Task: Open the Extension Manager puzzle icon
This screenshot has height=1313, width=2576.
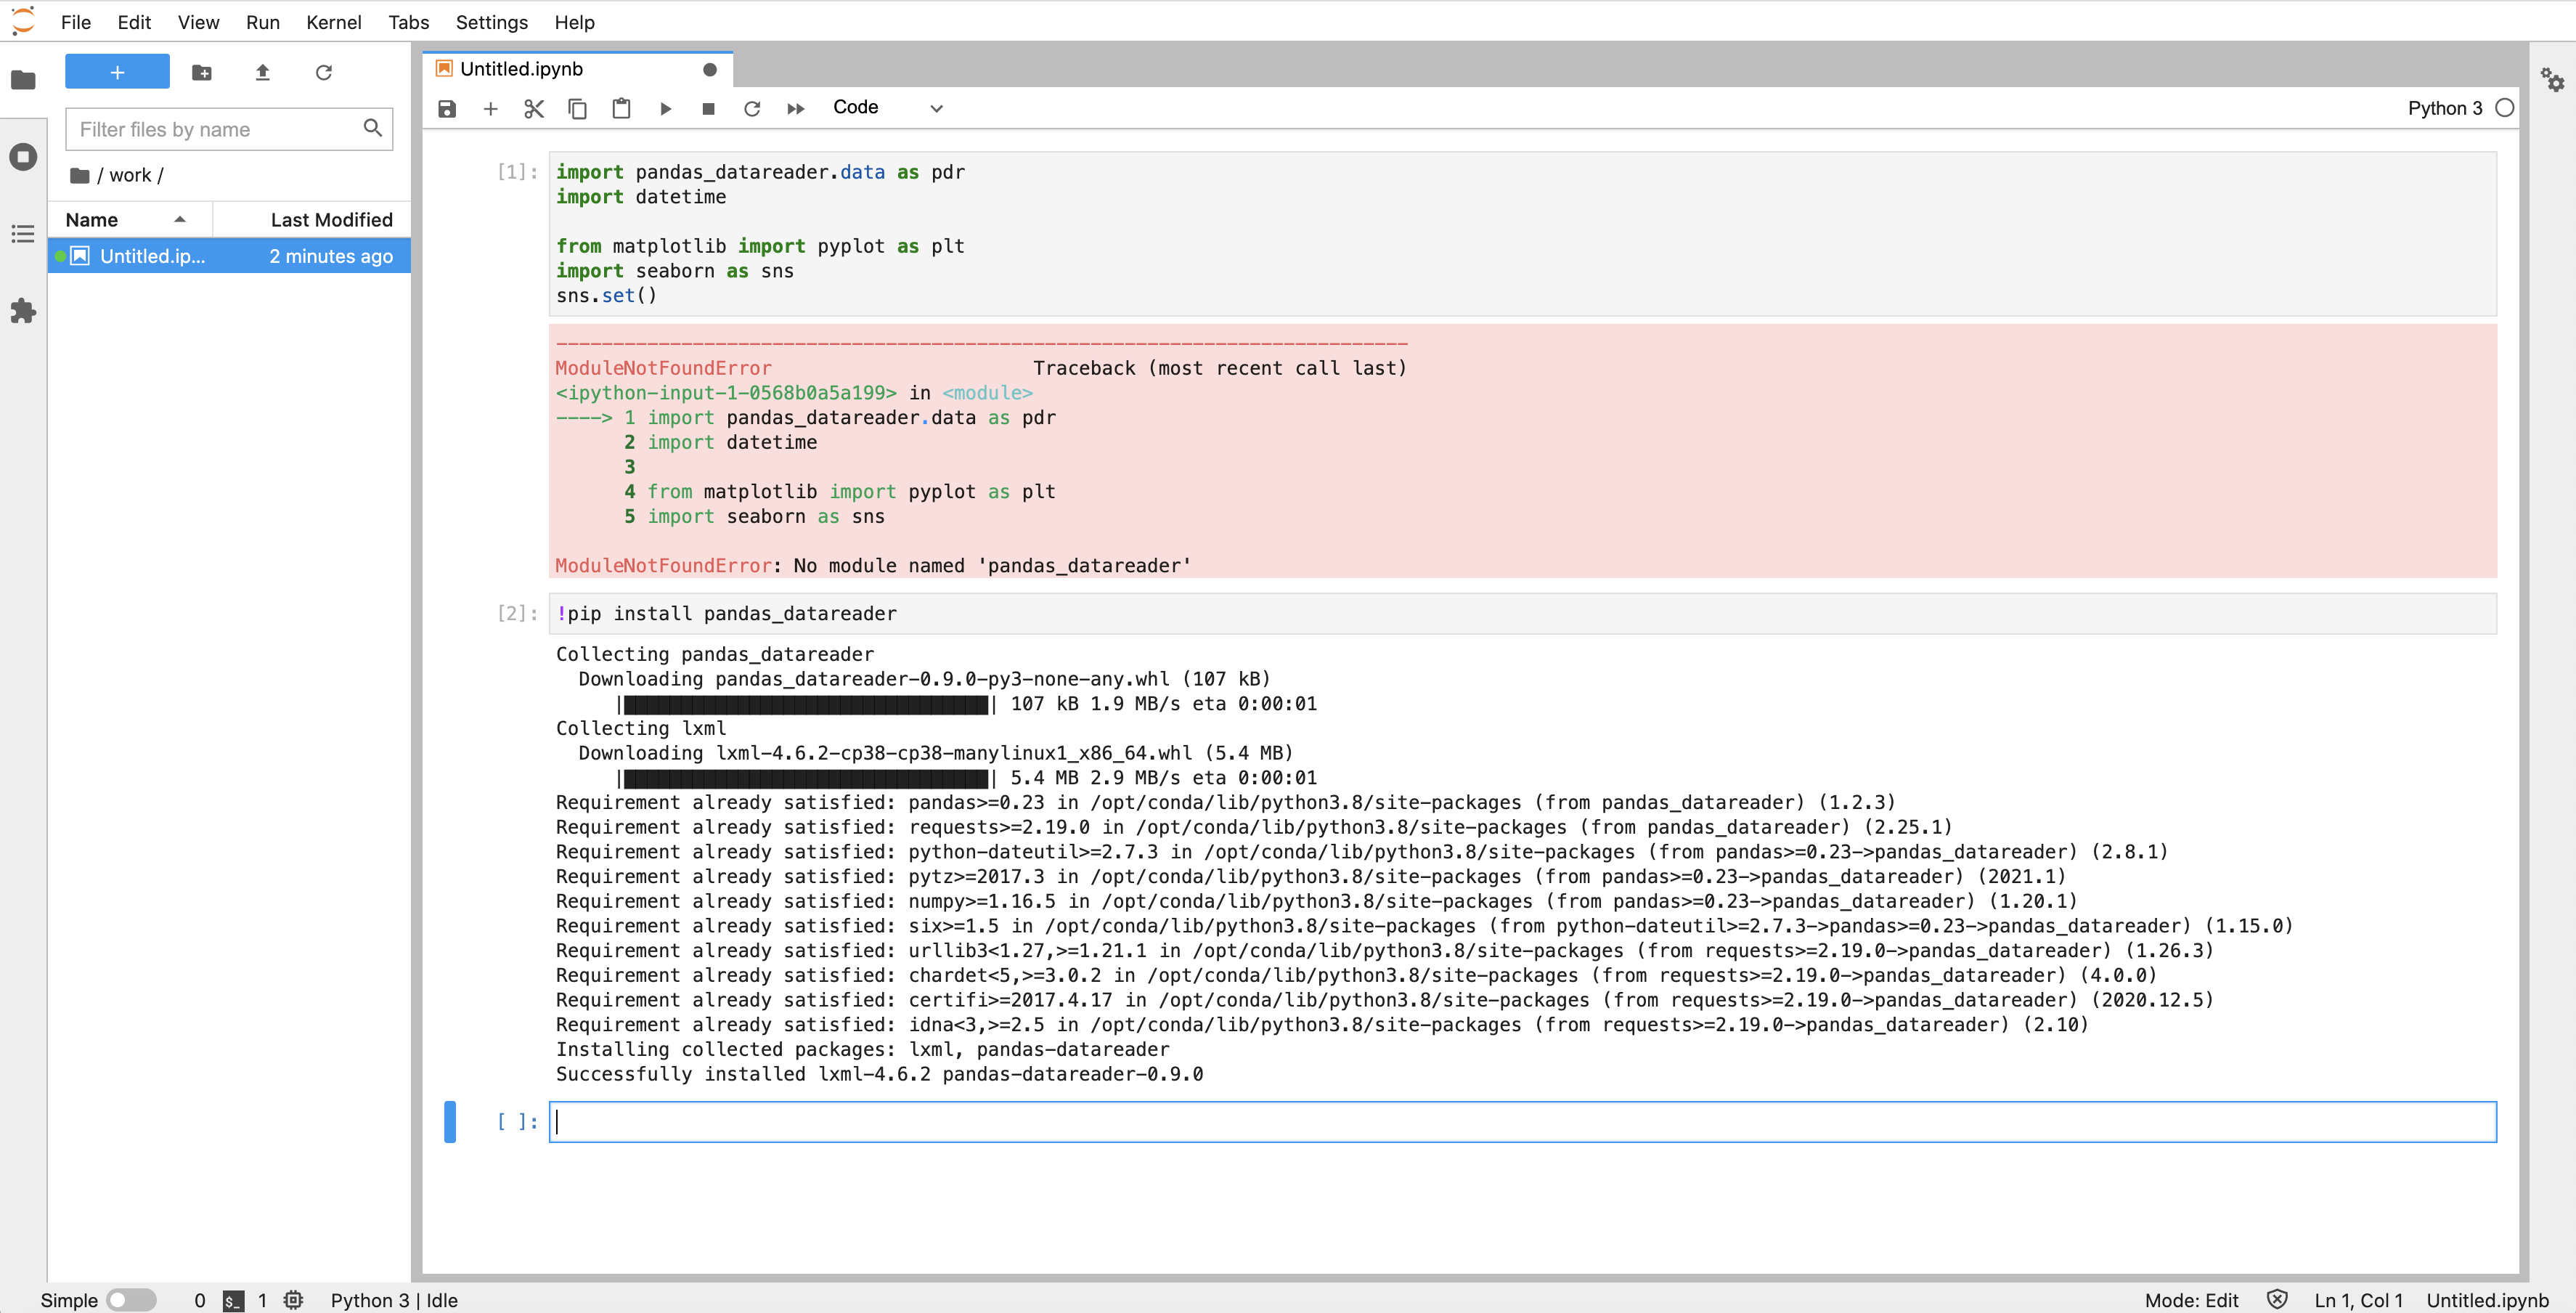Action: point(23,311)
